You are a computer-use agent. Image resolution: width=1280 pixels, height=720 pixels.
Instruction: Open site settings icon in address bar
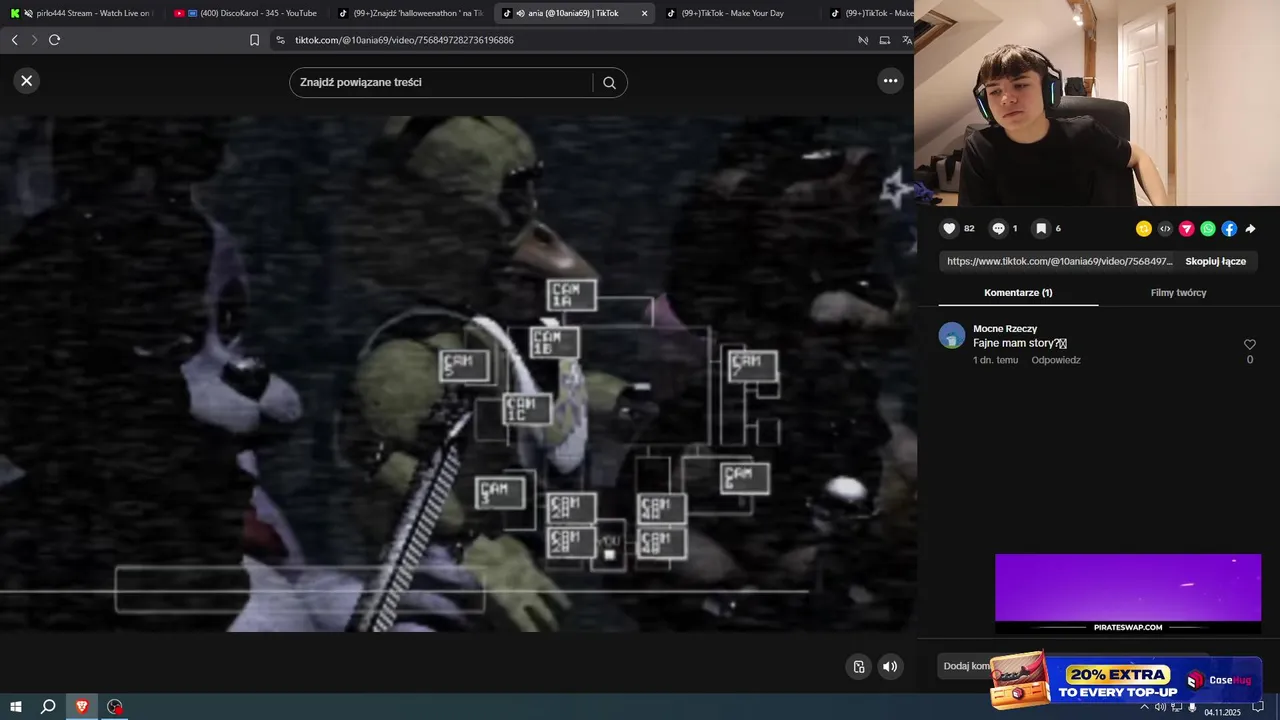(x=280, y=40)
